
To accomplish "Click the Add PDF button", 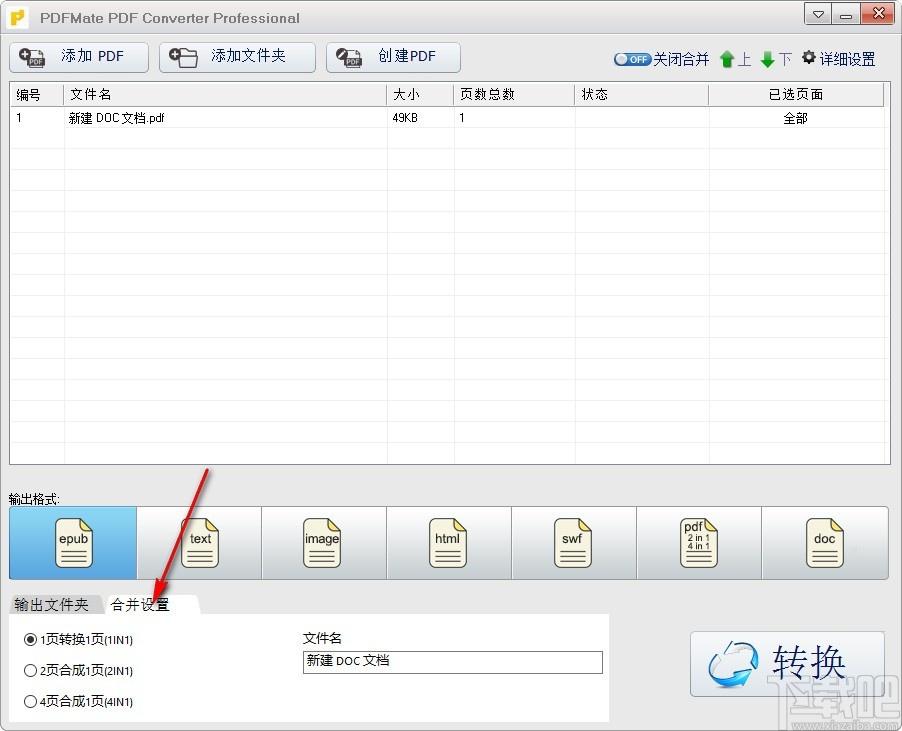I will pos(79,58).
